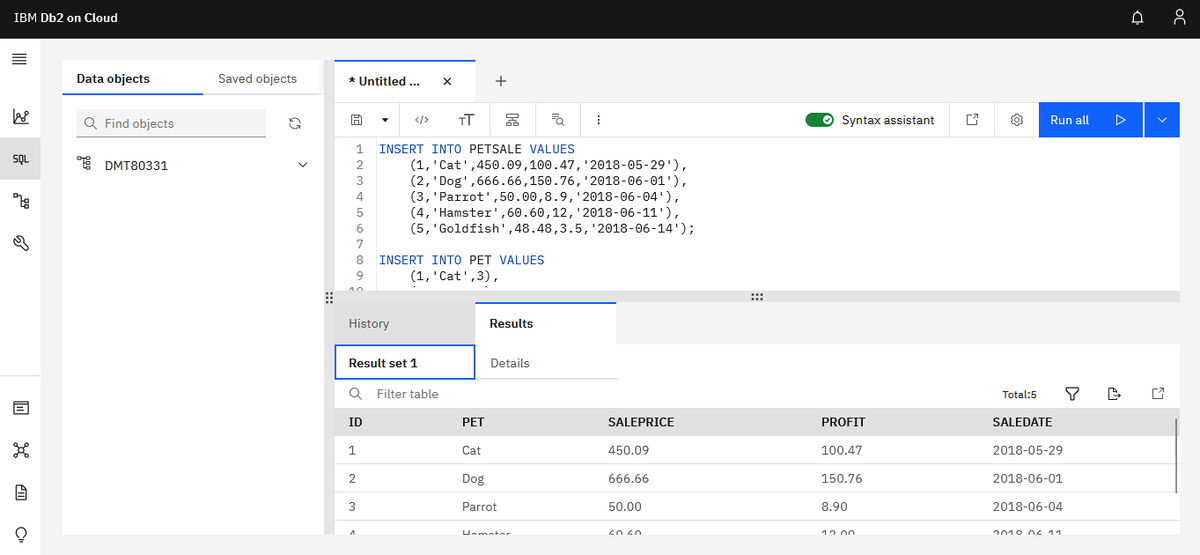Select the Cat cell in results
The image size is (1200, 555).
pos(471,450)
